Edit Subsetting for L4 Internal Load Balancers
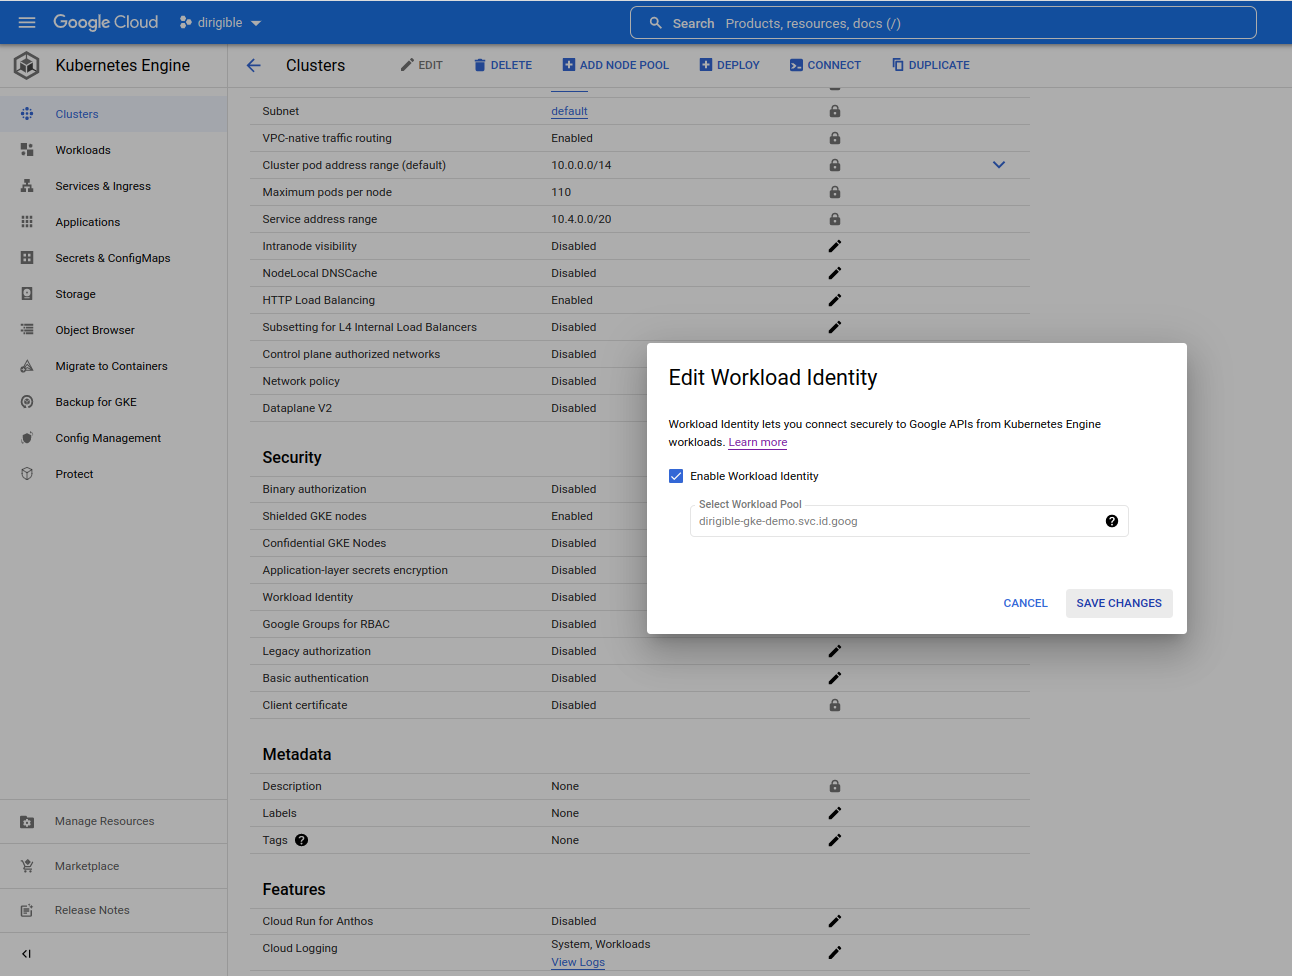The image size is (1292, 976). (835, 327)
